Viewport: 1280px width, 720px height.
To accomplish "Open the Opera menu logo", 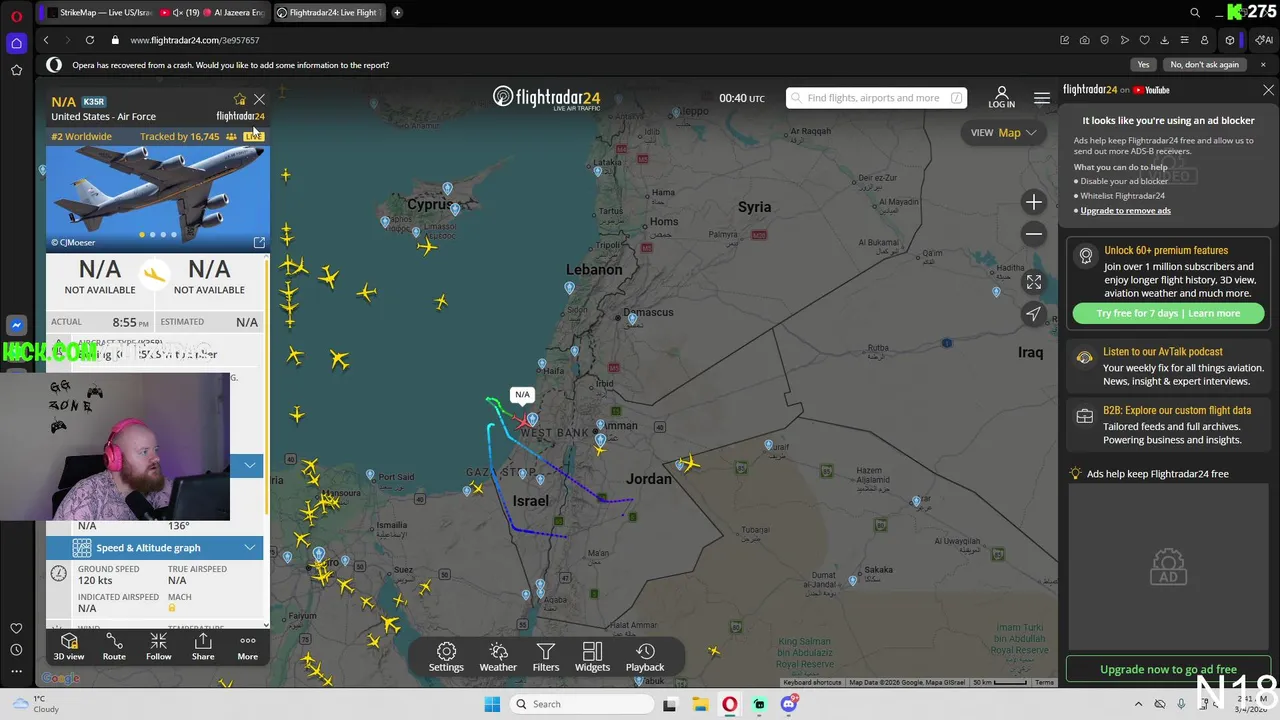I will point(16,16).
